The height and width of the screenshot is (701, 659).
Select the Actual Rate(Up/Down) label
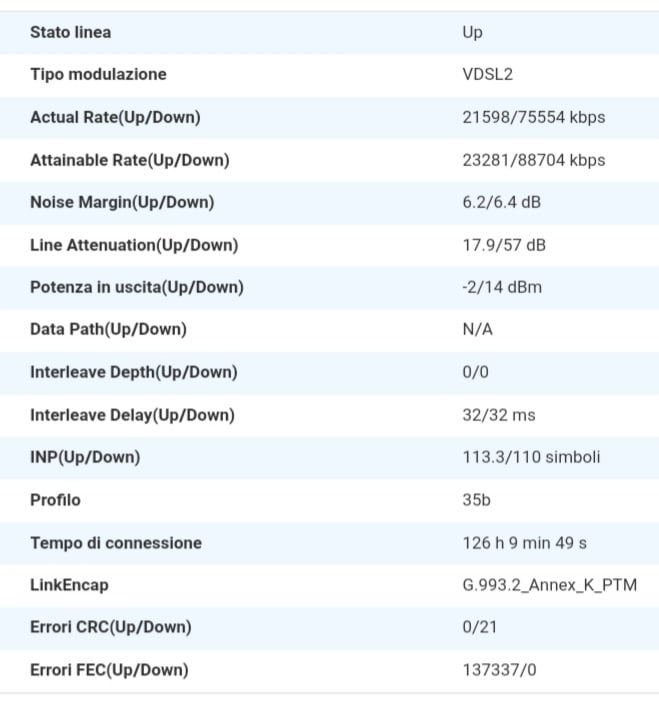[x=115, y=117]
